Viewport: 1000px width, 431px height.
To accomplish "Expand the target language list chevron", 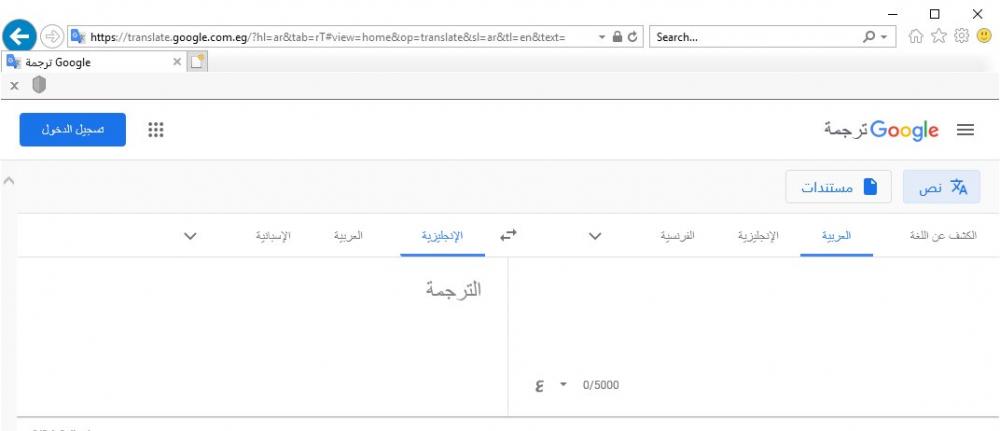I will coord(190,236).
